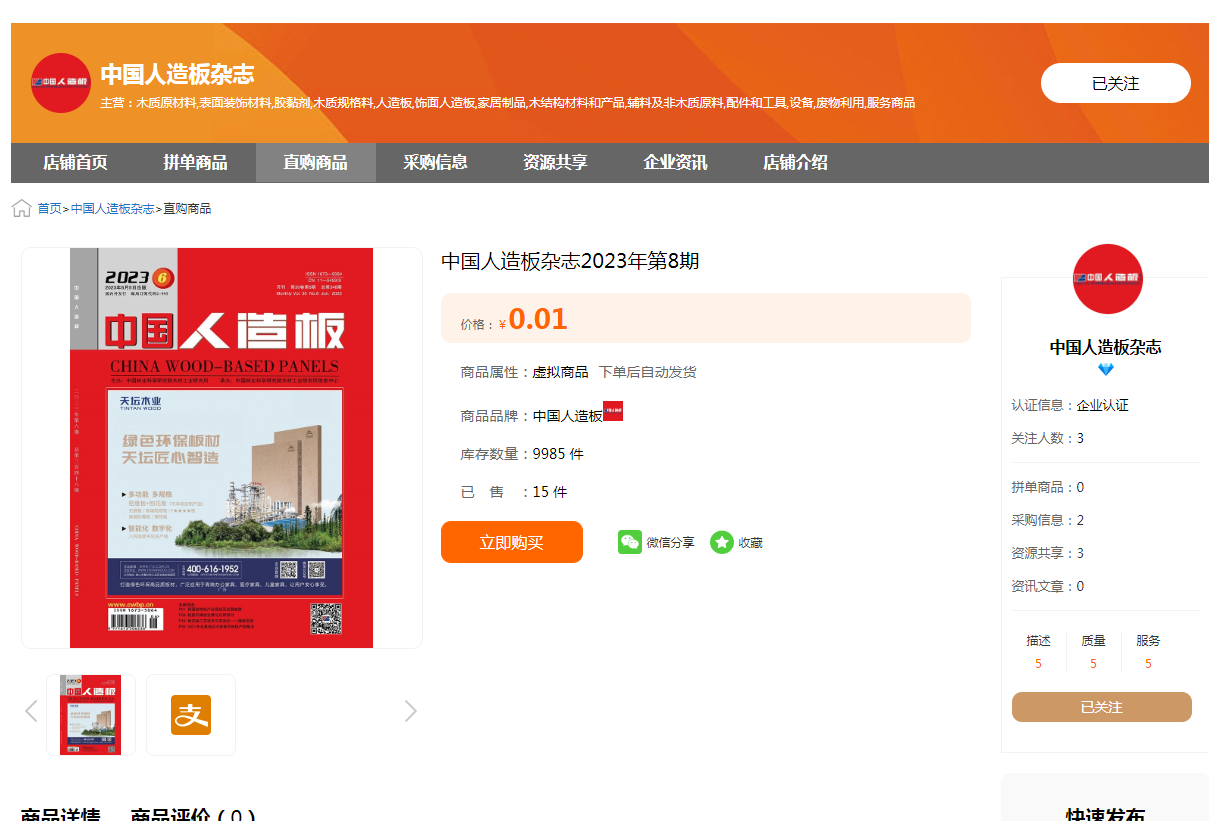Select the 直购商品 tab
The image size is (1209, 821).
(x=315, y=162)
